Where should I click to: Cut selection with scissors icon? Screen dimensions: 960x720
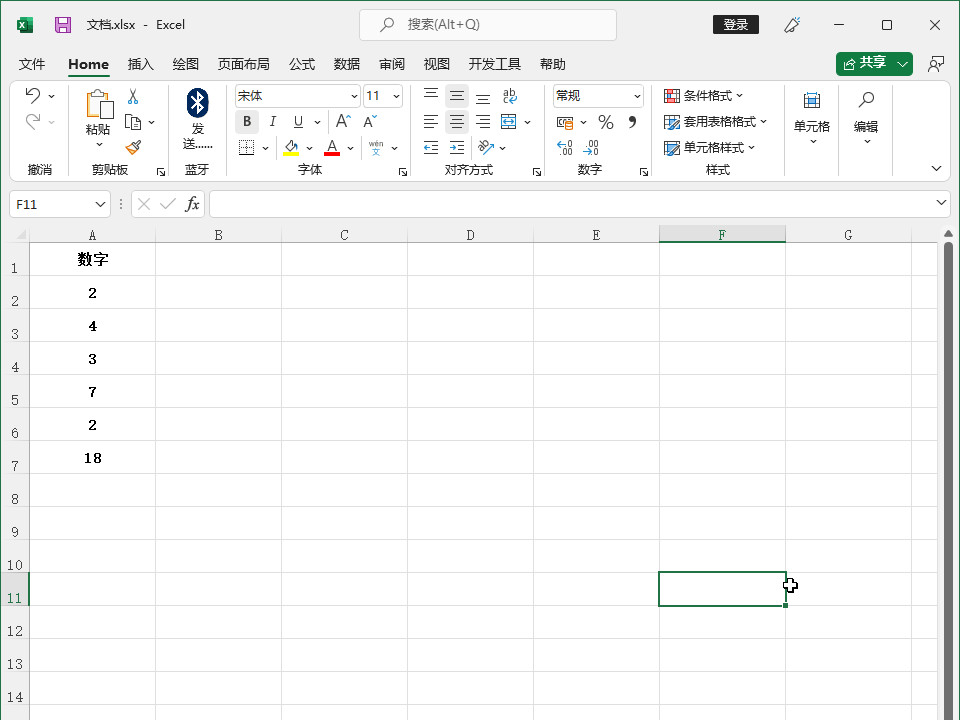pos(133,96)
